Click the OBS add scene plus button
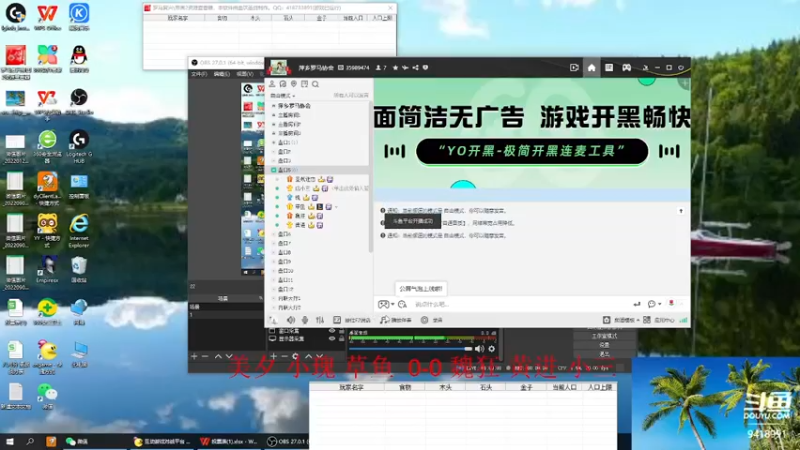 click(x=194, y=356)
